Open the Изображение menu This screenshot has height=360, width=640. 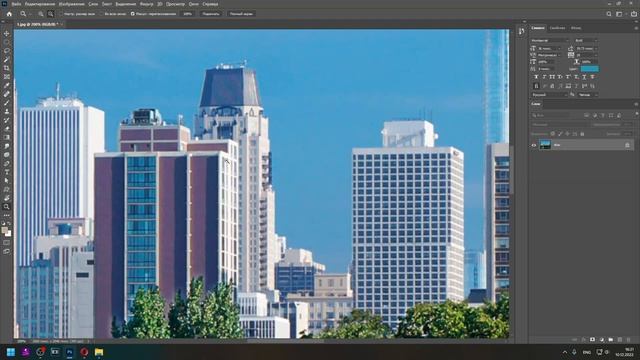(71, 4)
